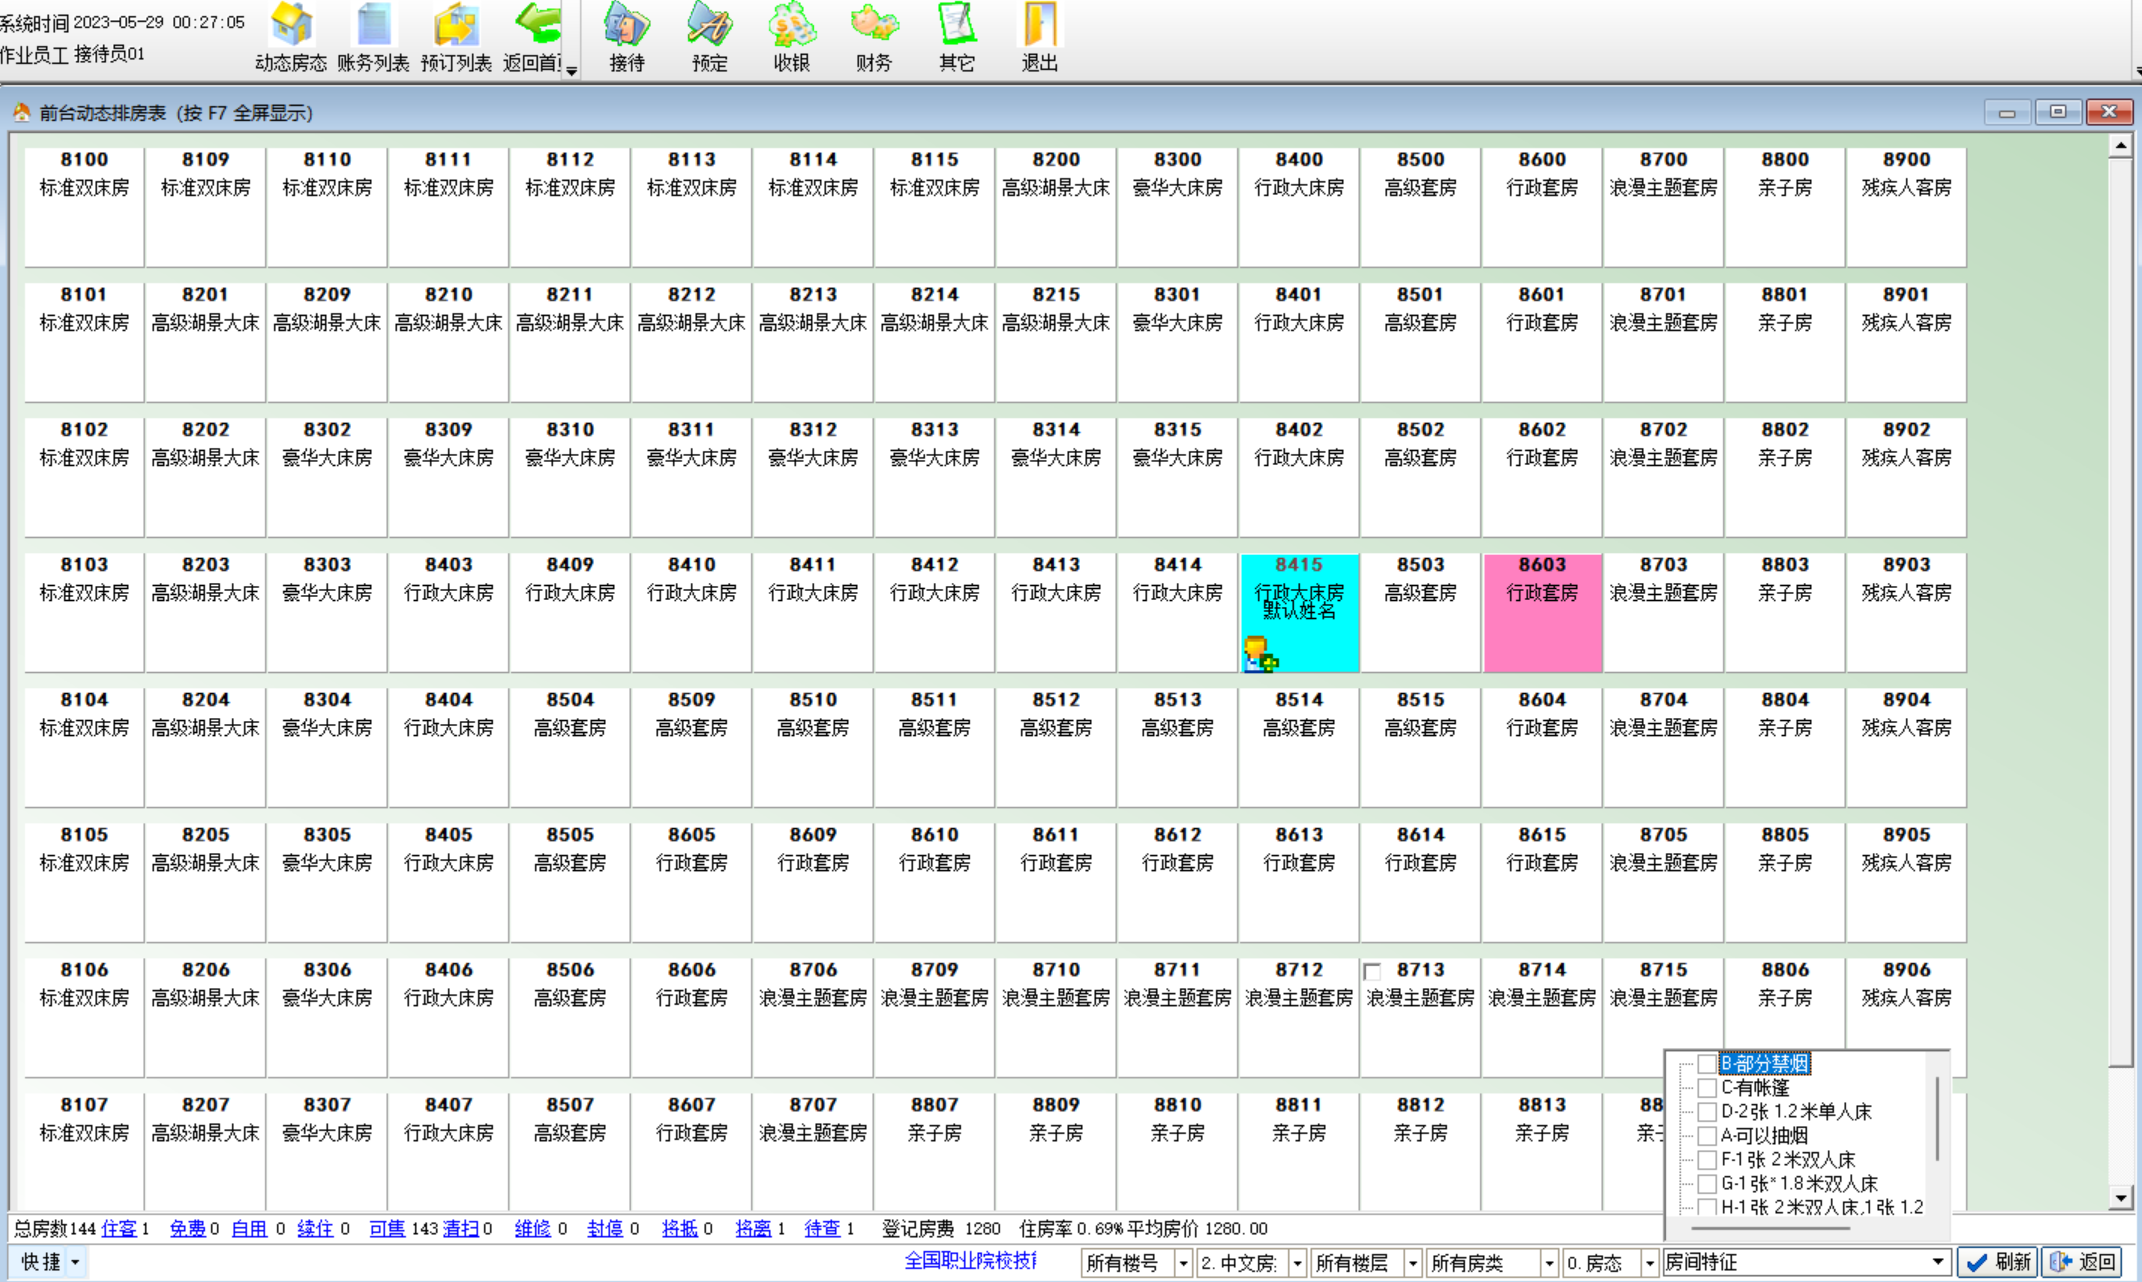The height and width of the screenshot is (1282, 2142).
Task: Click the house icon in 前台动态排房表 title
Action: tap(21, 112)
